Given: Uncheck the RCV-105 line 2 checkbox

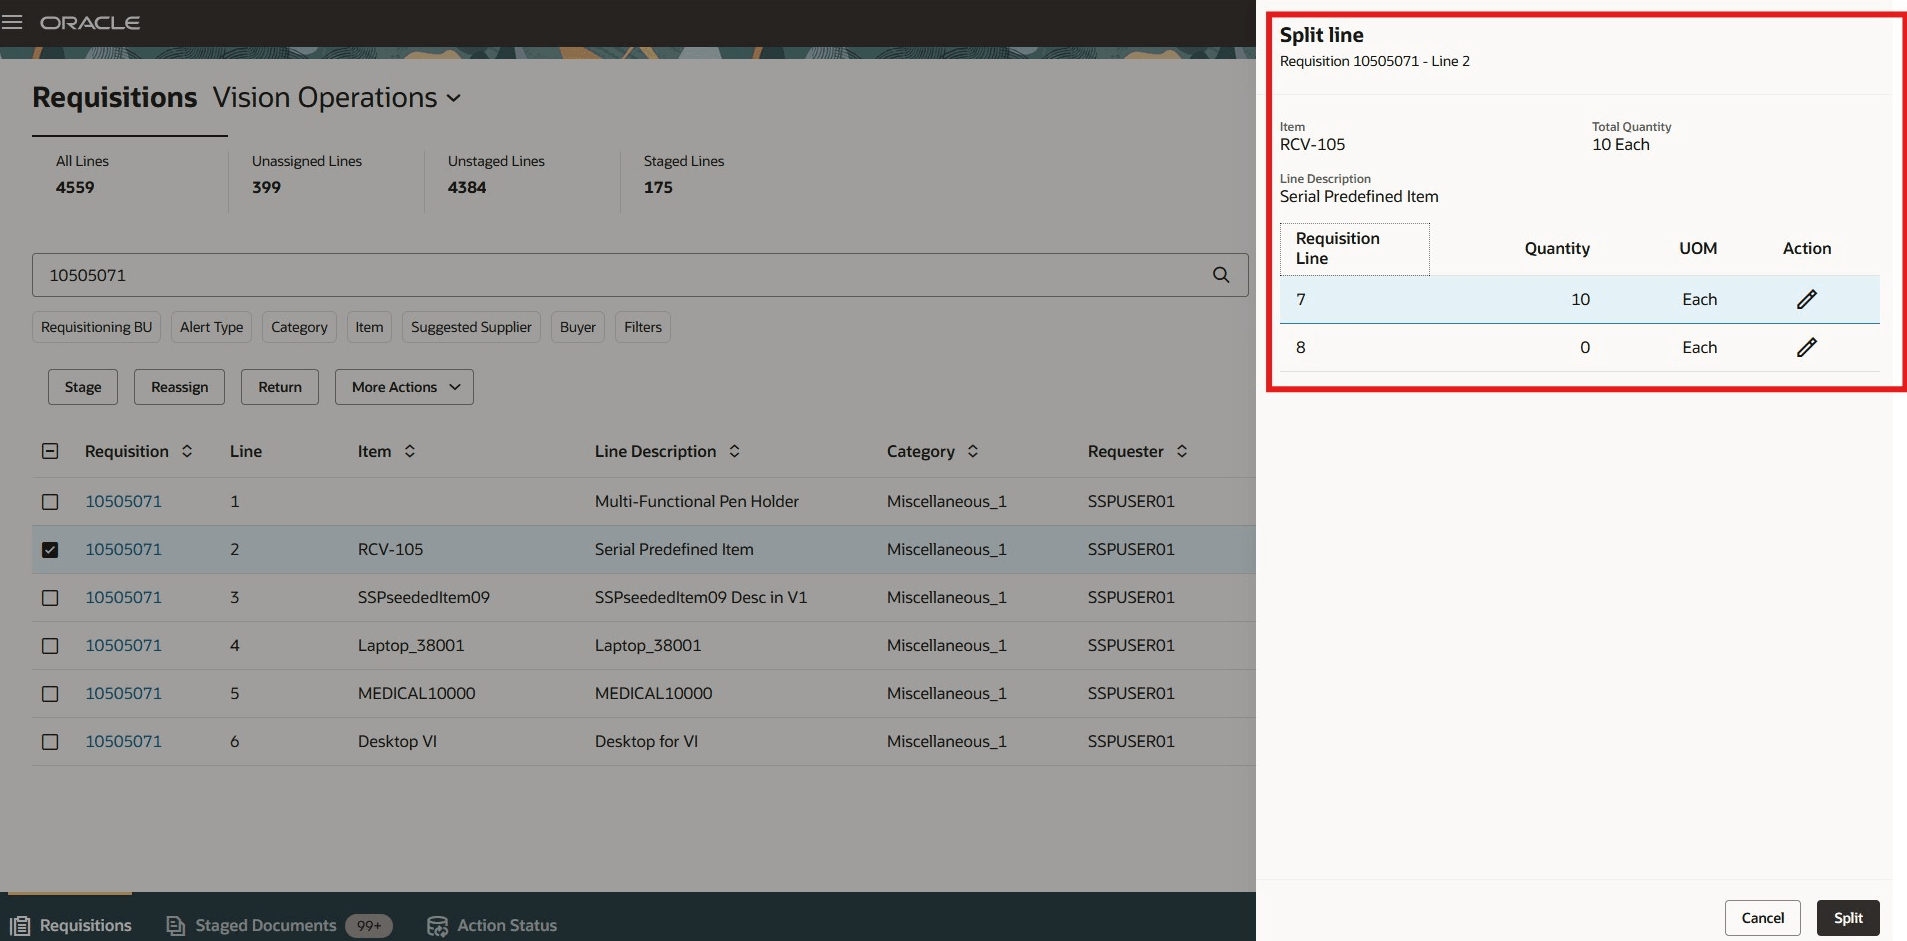Looking at the screenshot, I should 50,549.
